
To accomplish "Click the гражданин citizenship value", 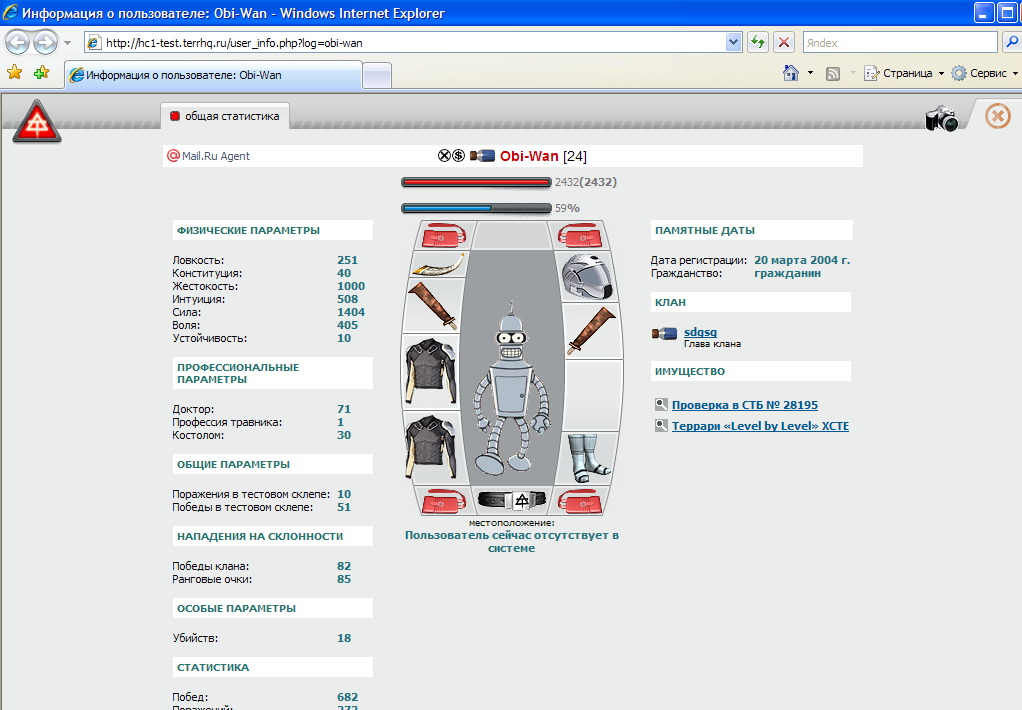I will [787, 273].
